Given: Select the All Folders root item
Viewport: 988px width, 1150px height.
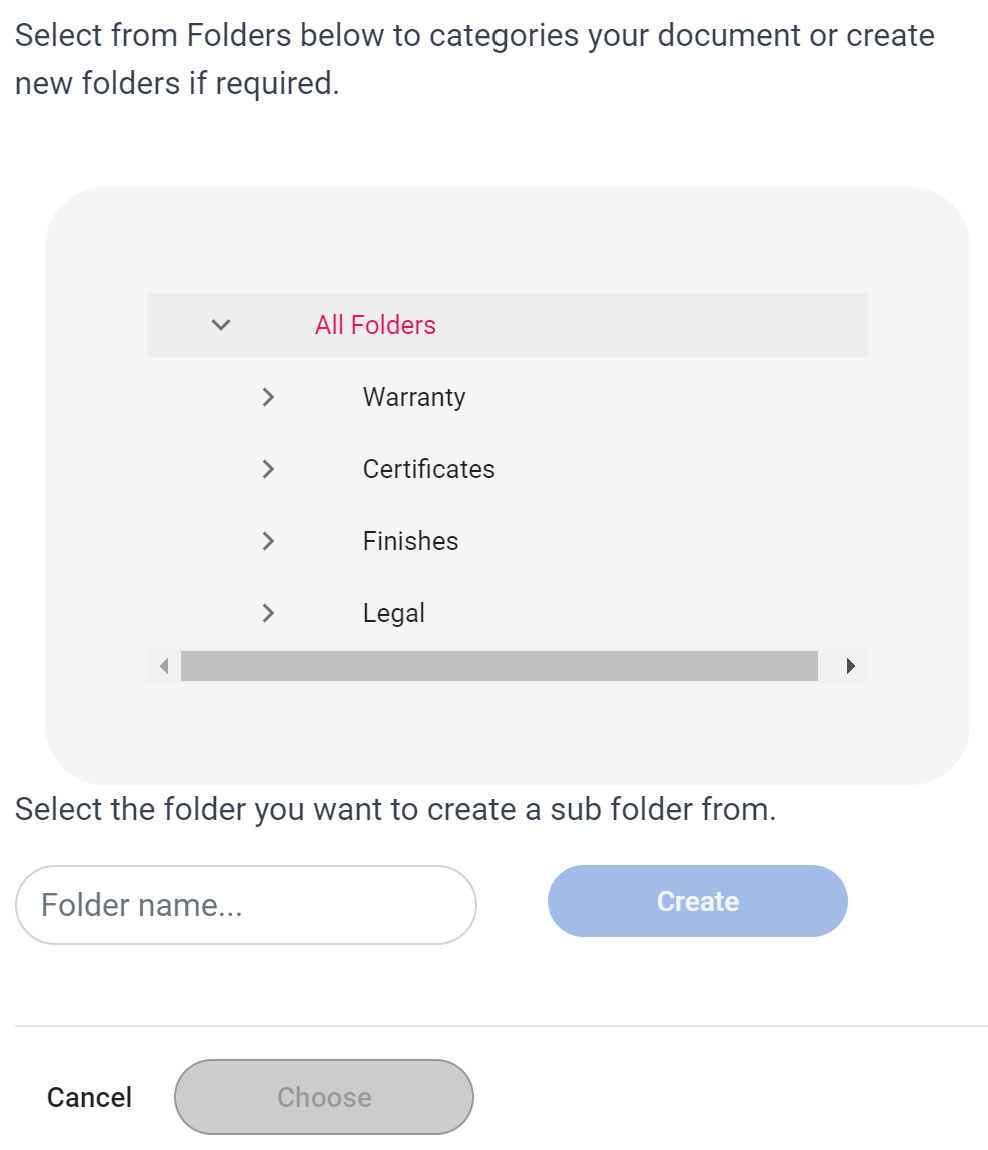Looking at the screenshot, I should [375, 325].
